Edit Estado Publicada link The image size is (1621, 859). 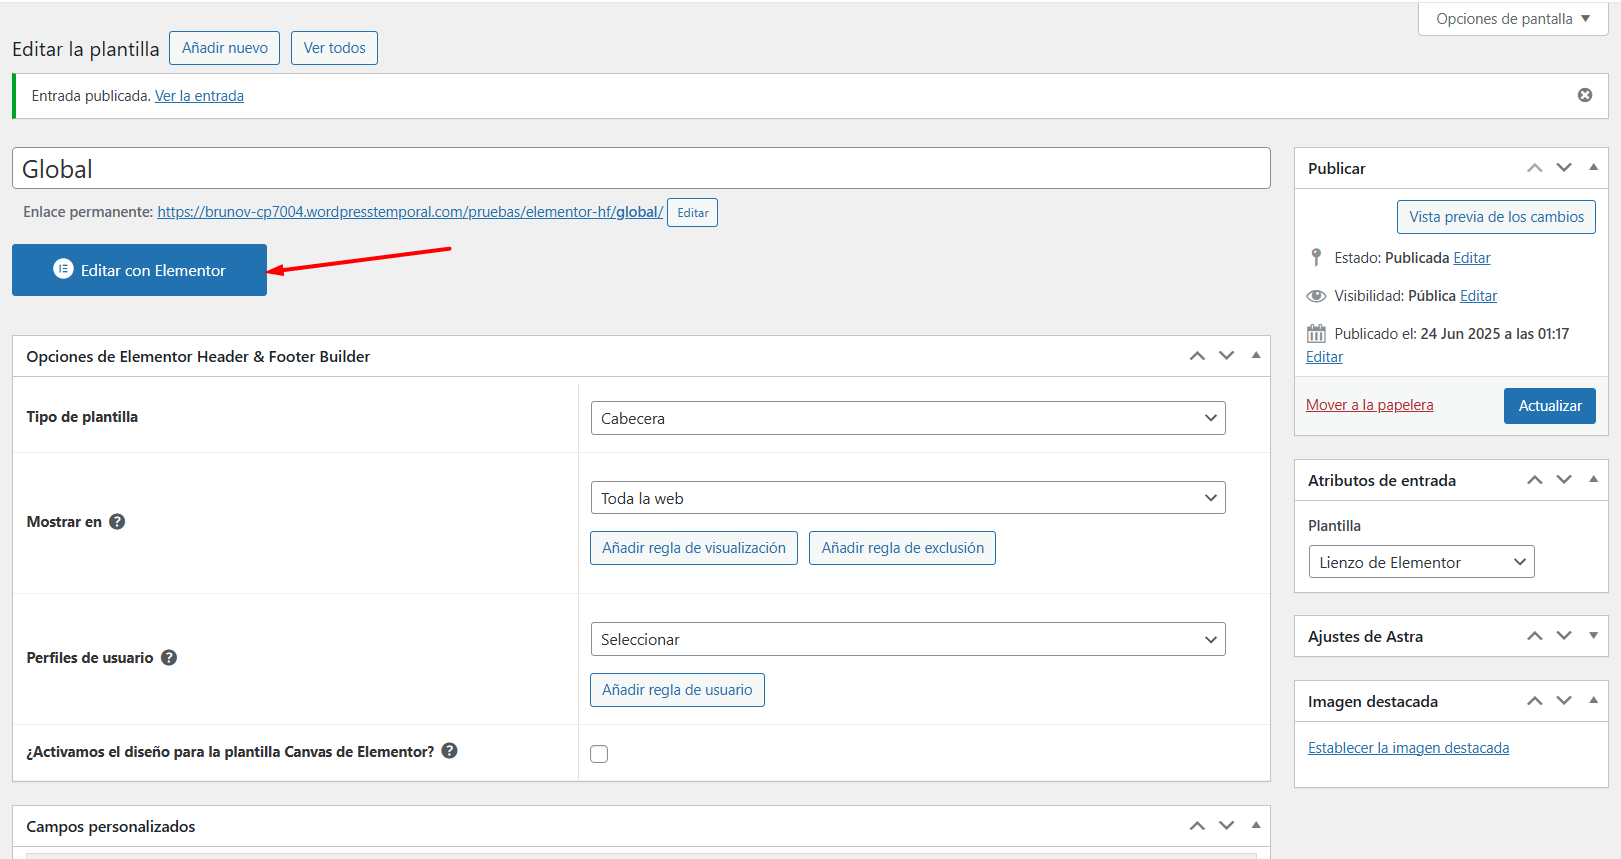coord(1471,258)
